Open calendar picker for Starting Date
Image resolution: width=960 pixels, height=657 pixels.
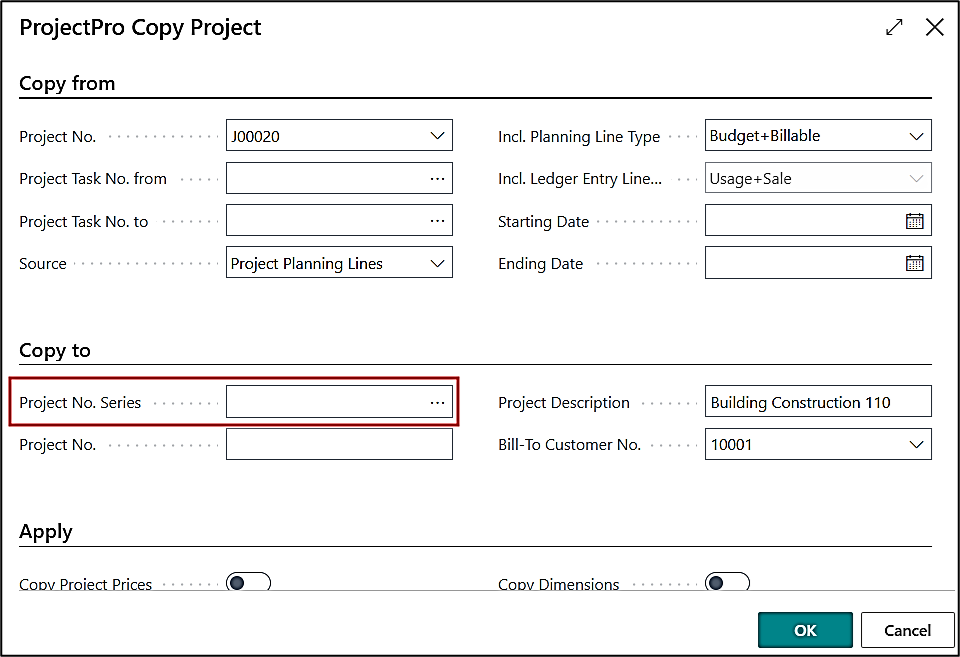[914, 221]
